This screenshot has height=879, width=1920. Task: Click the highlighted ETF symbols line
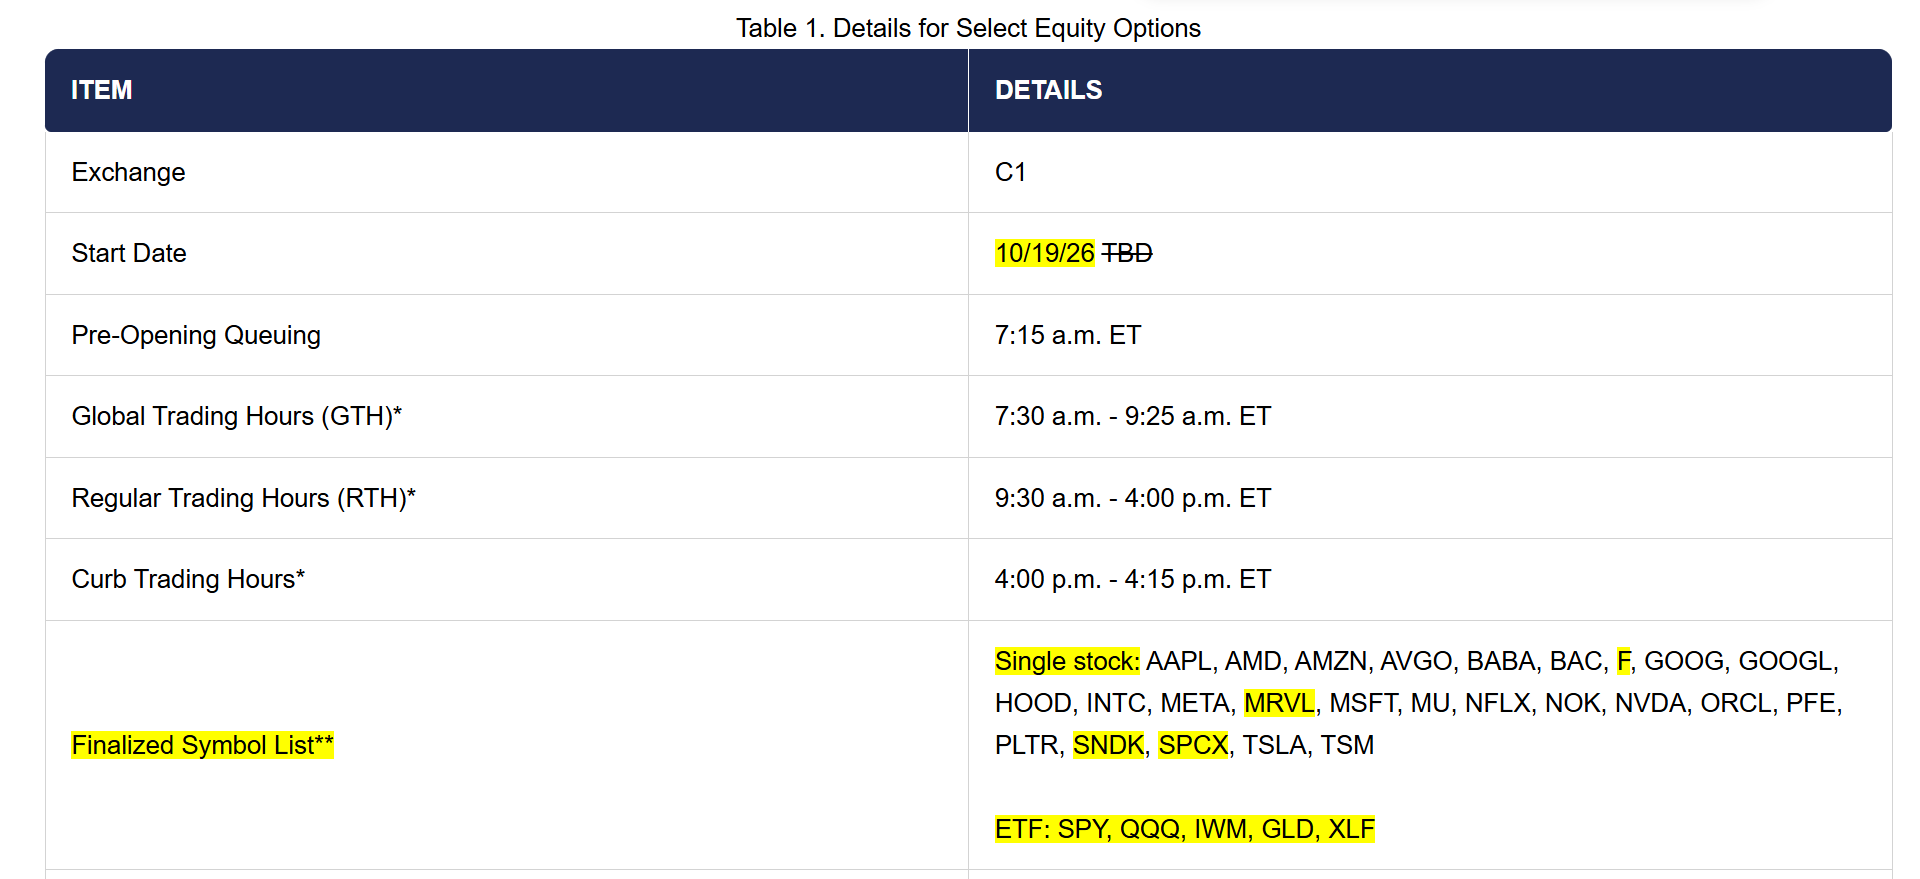(1185, 829)
